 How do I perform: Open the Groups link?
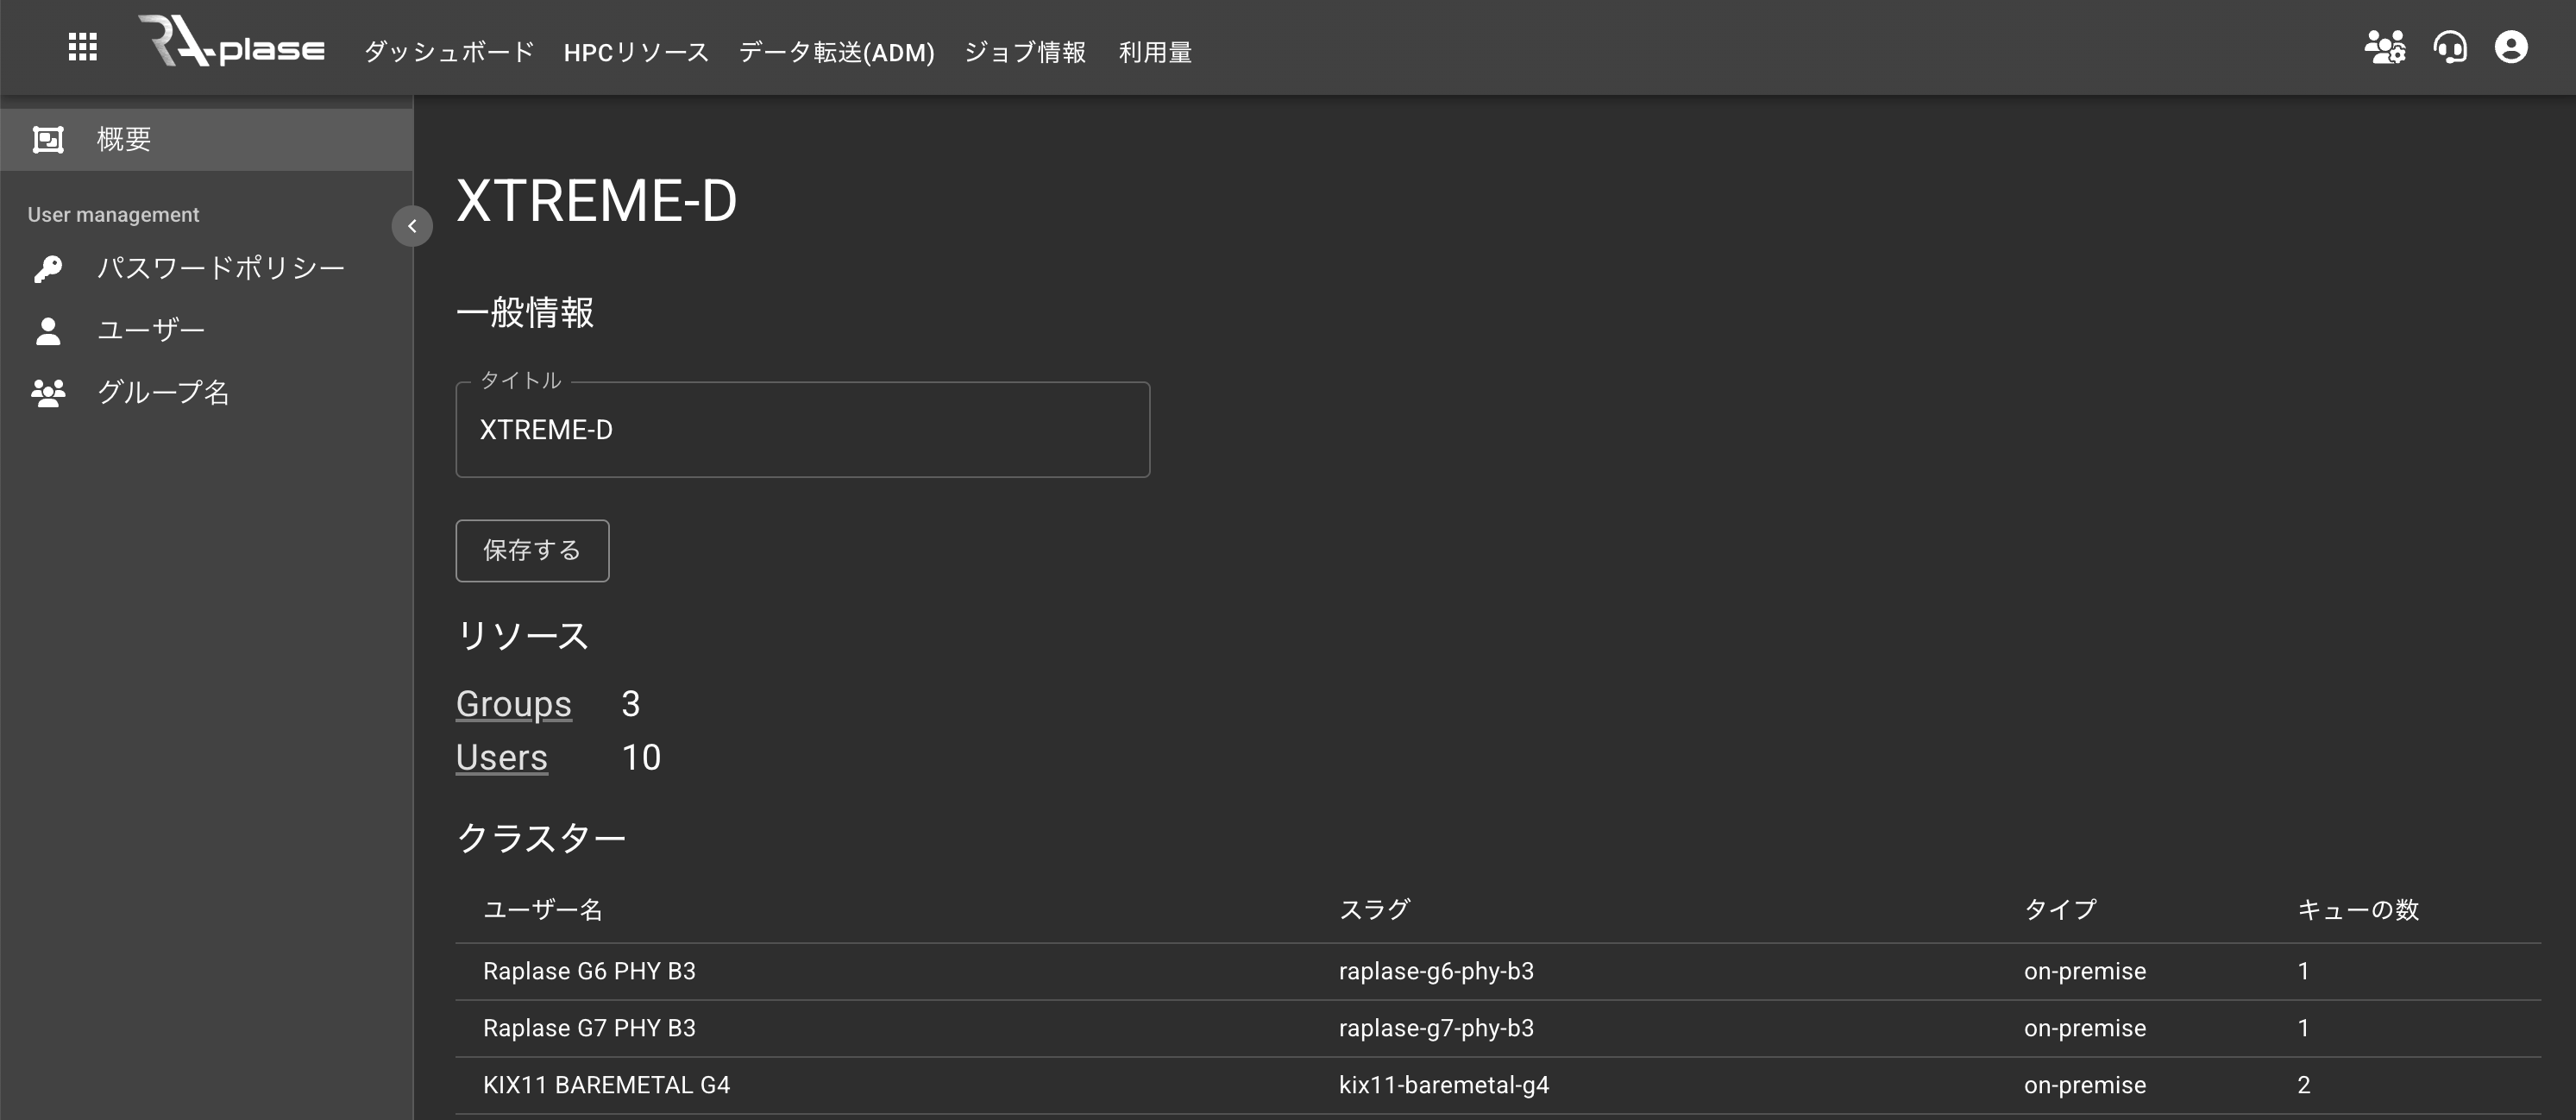coord(514,704)
